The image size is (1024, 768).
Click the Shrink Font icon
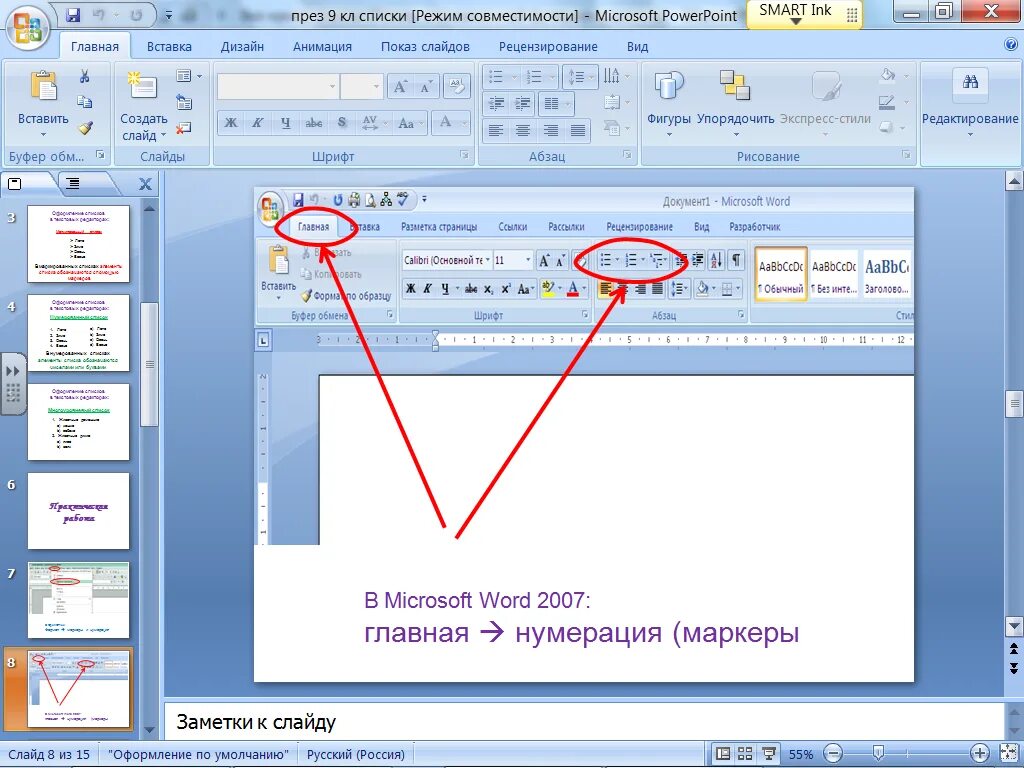(x=426, y=86)
